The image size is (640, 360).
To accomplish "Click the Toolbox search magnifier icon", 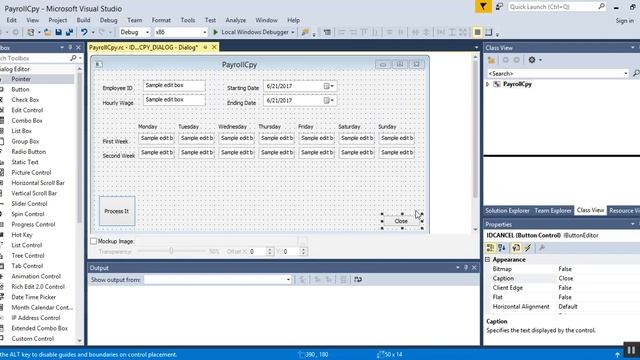I will coord(73,58).
